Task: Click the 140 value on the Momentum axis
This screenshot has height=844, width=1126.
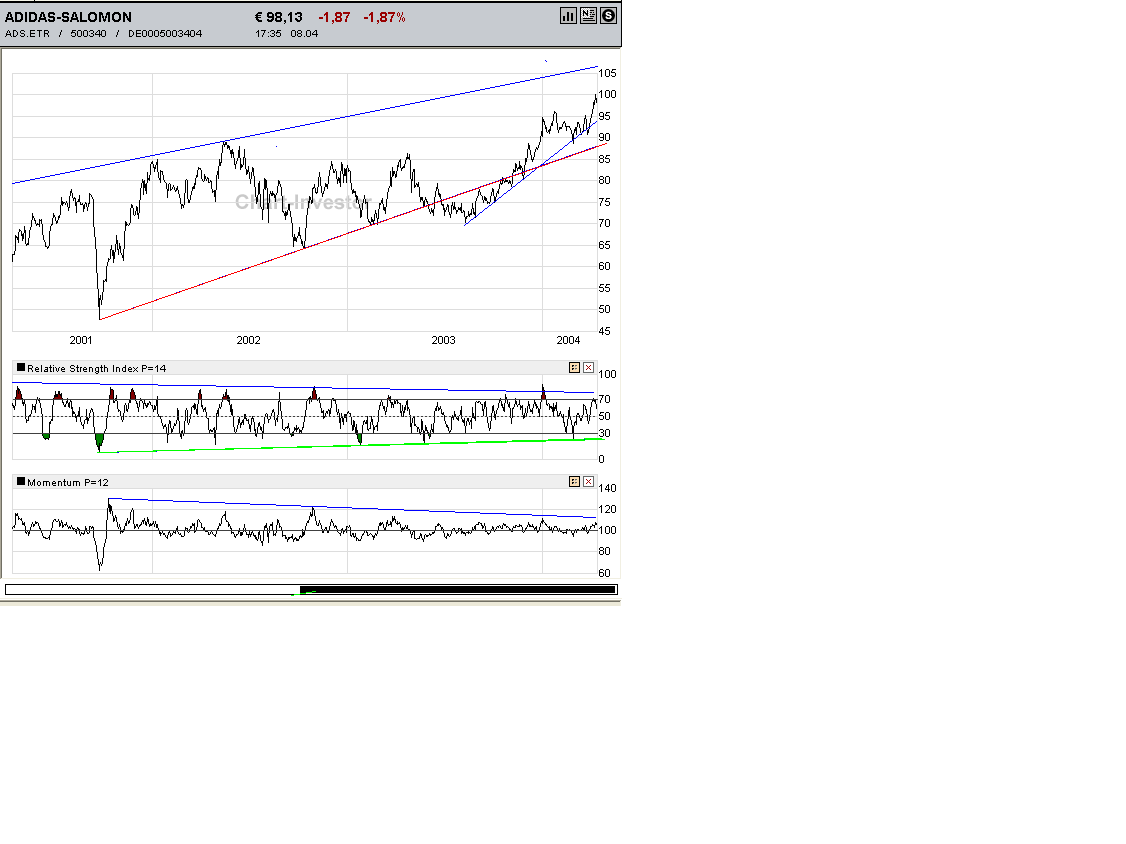Action: [607, 488]
